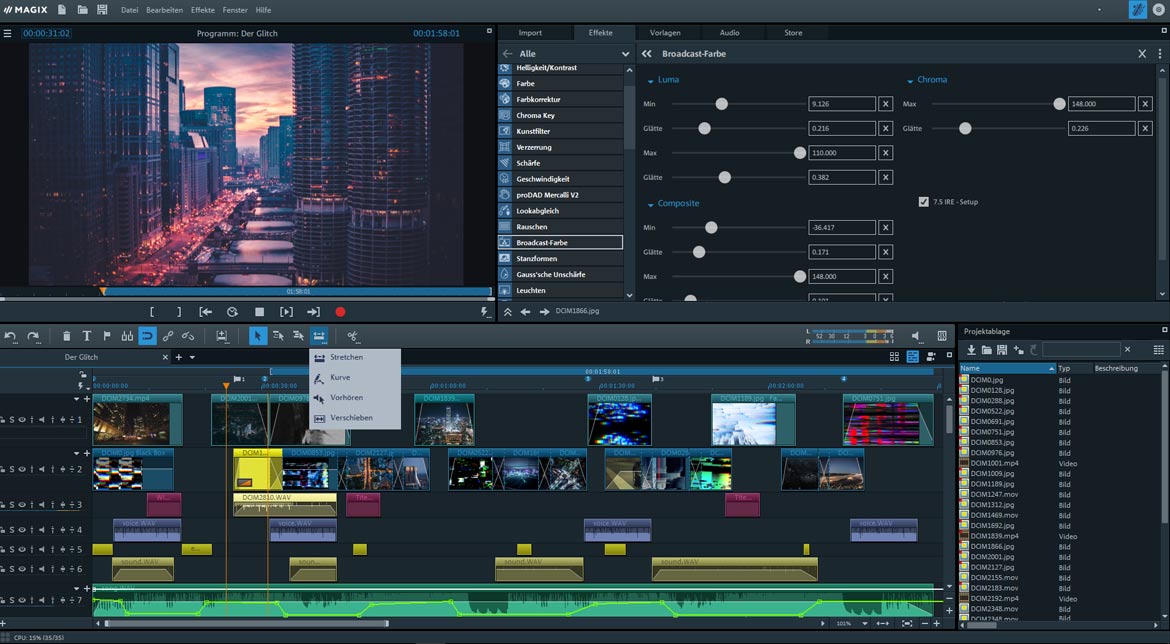Viewport: 1170px width, 644px height.
Task: Set out-point with right bracket icon
Action: tap(179, 312)
